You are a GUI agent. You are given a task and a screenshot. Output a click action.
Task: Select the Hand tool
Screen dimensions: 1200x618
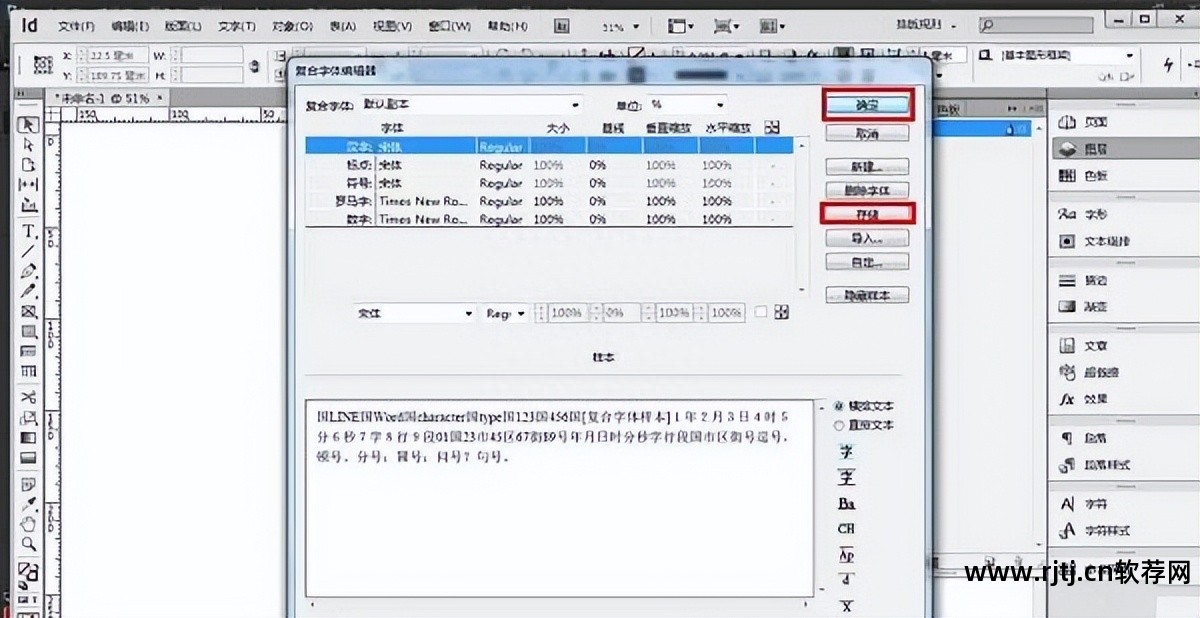[29, 523]
